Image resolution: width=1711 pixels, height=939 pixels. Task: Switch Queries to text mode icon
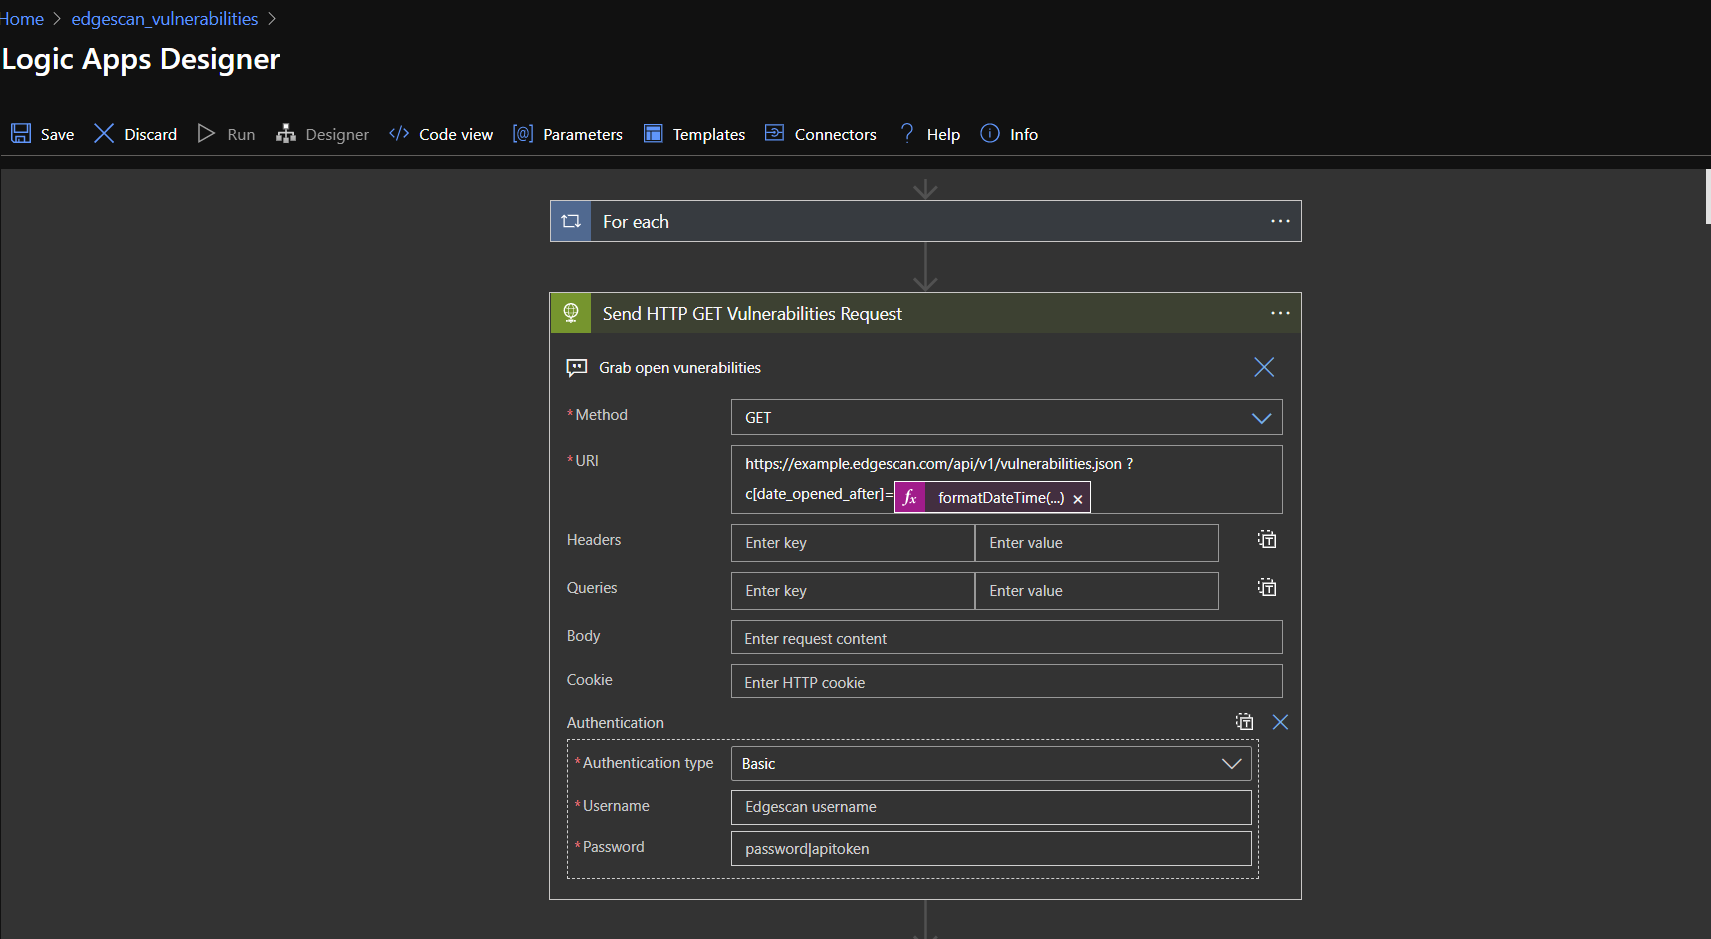pyautogui.click(x=1267, y=588)
